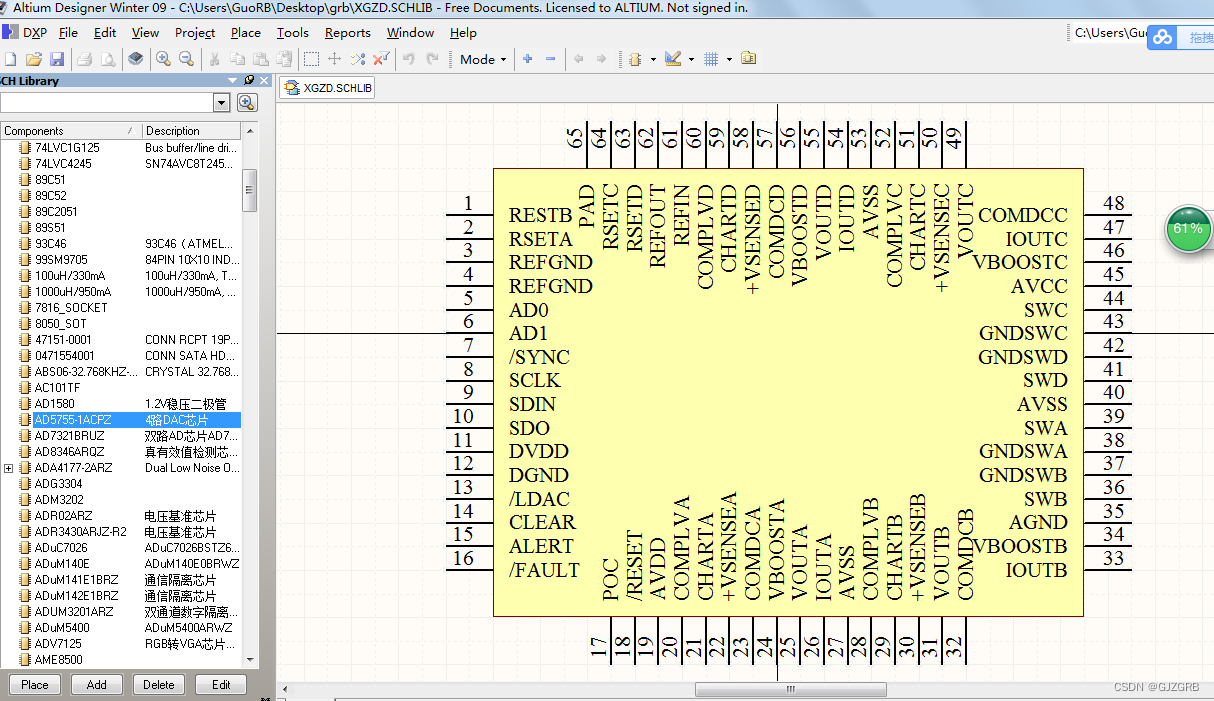Click the component filter magnifier icon
1214x701 pixels.
[x=246, y=102]
